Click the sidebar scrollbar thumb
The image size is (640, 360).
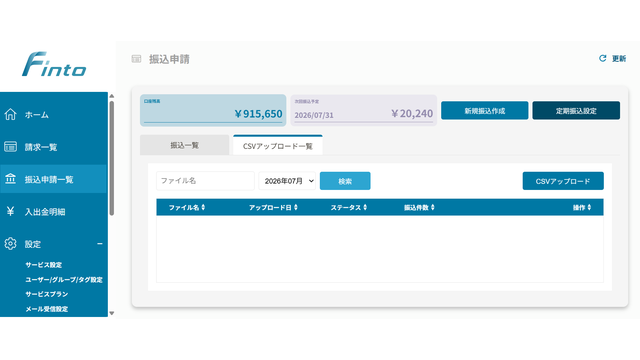coord(111,158)
